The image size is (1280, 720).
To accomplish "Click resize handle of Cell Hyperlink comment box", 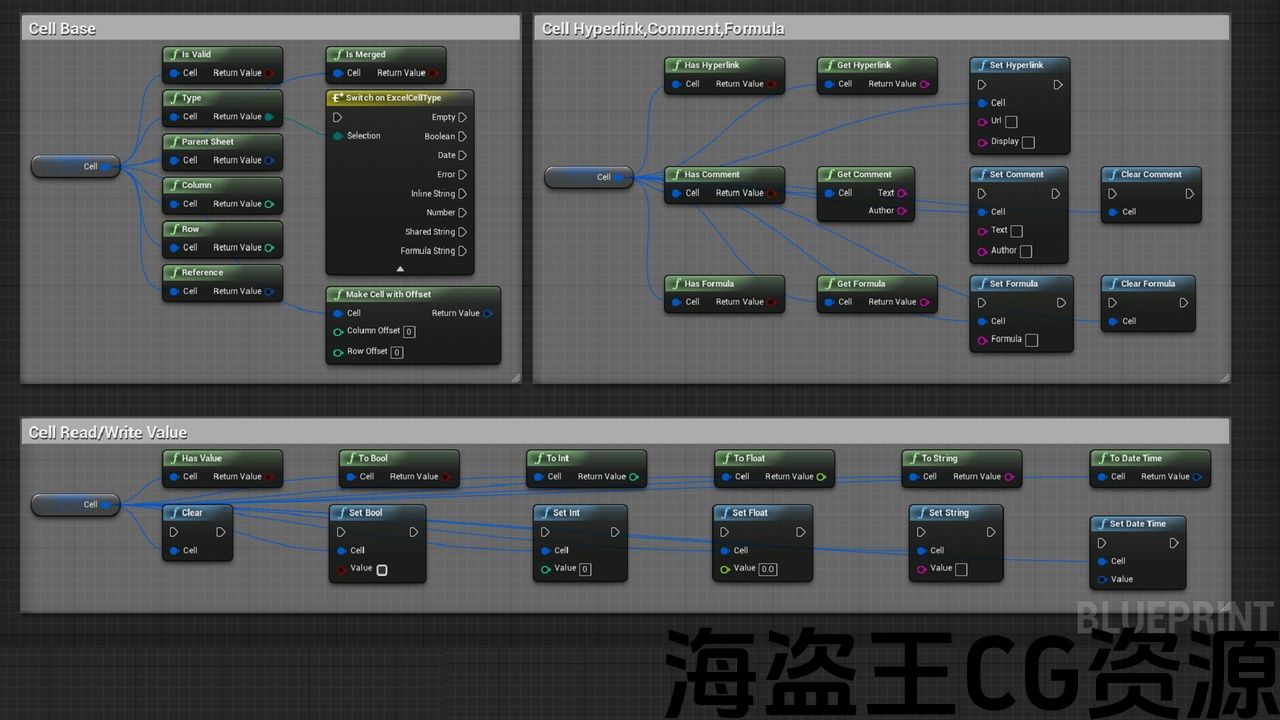I will 1224,377.
